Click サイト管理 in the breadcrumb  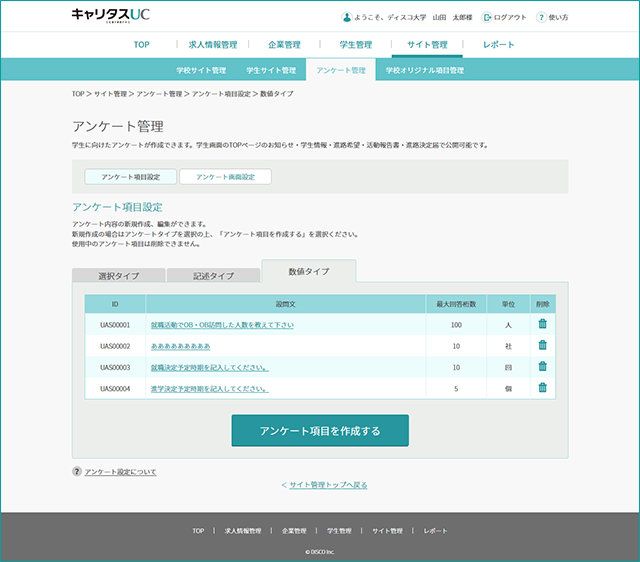click(110, 94)
